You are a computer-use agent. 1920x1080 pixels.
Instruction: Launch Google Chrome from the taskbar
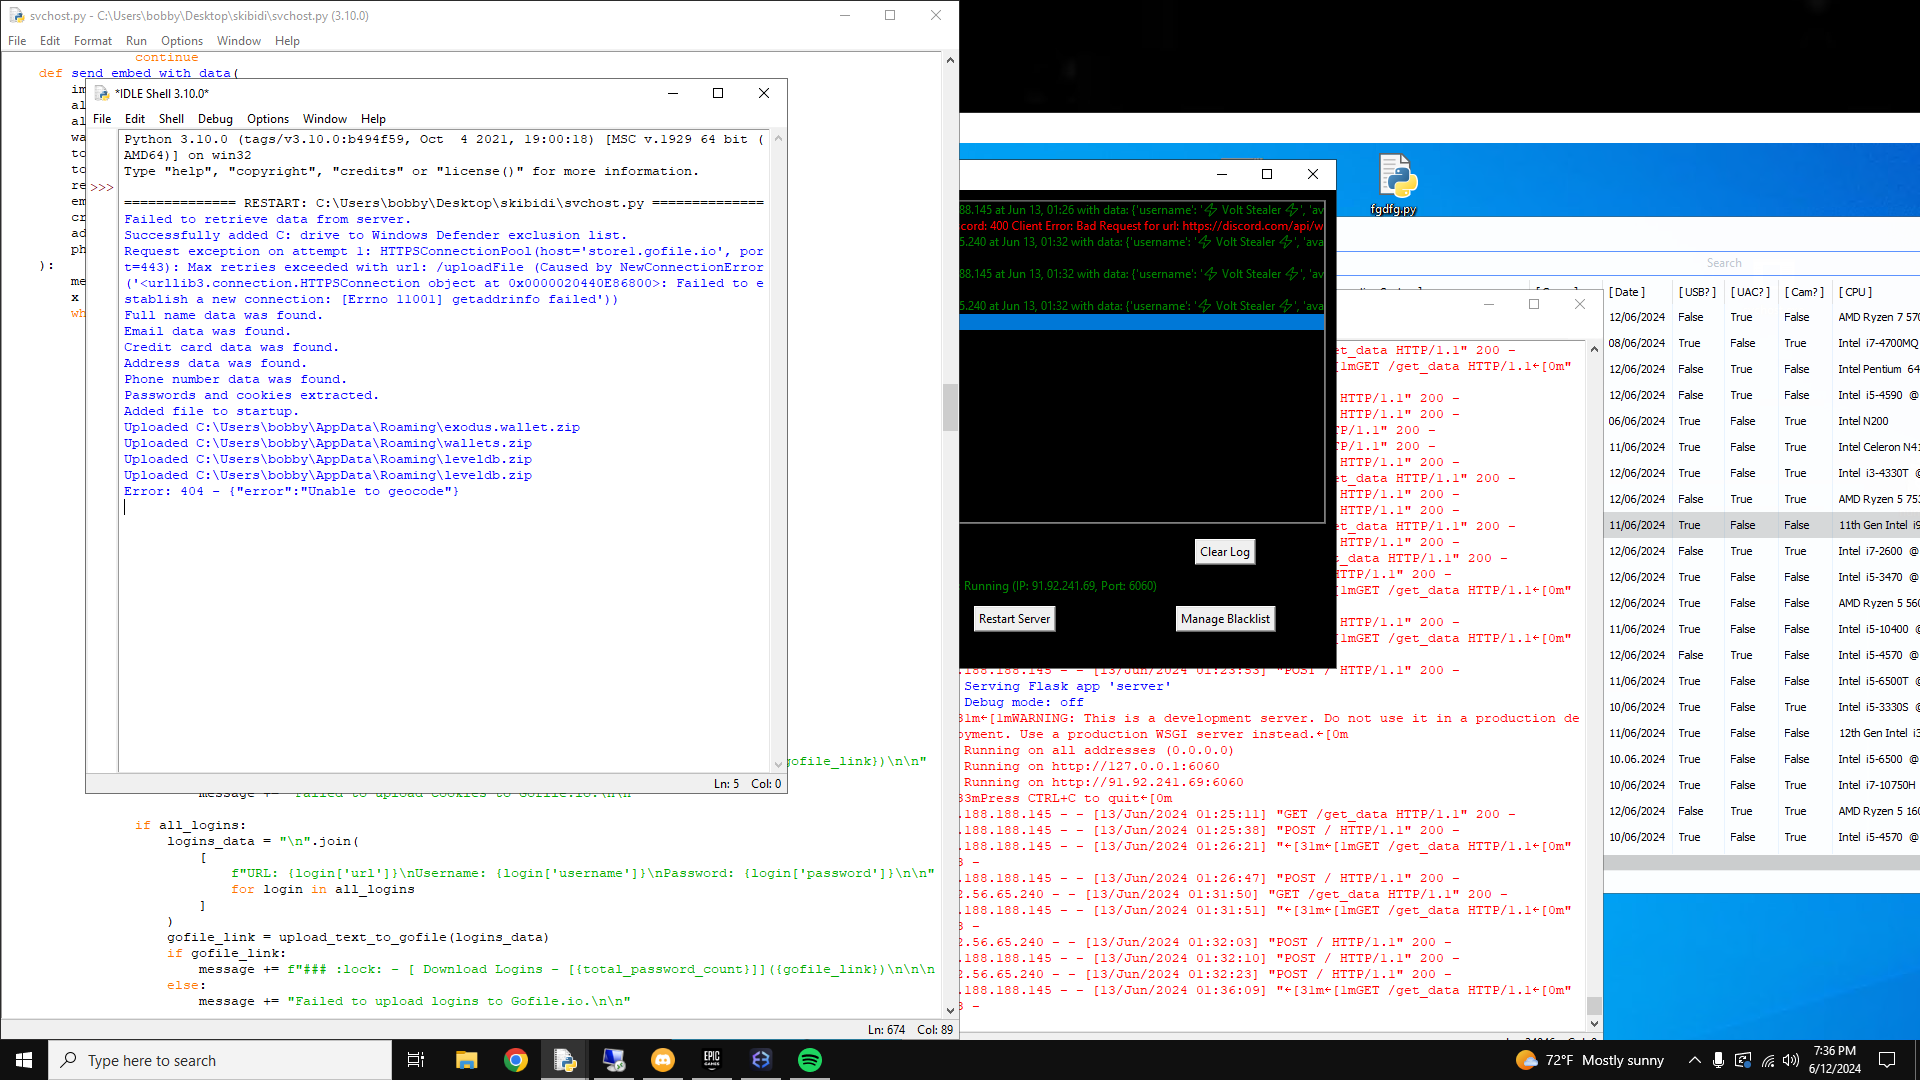coord(516,1060)
